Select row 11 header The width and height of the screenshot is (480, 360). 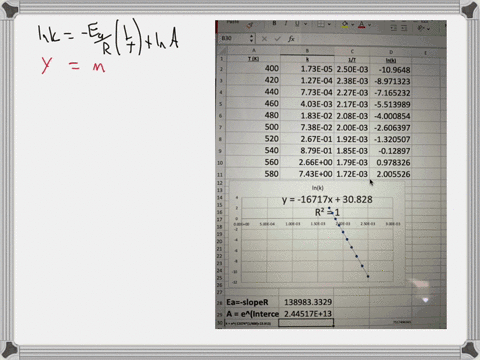[220, 175]
